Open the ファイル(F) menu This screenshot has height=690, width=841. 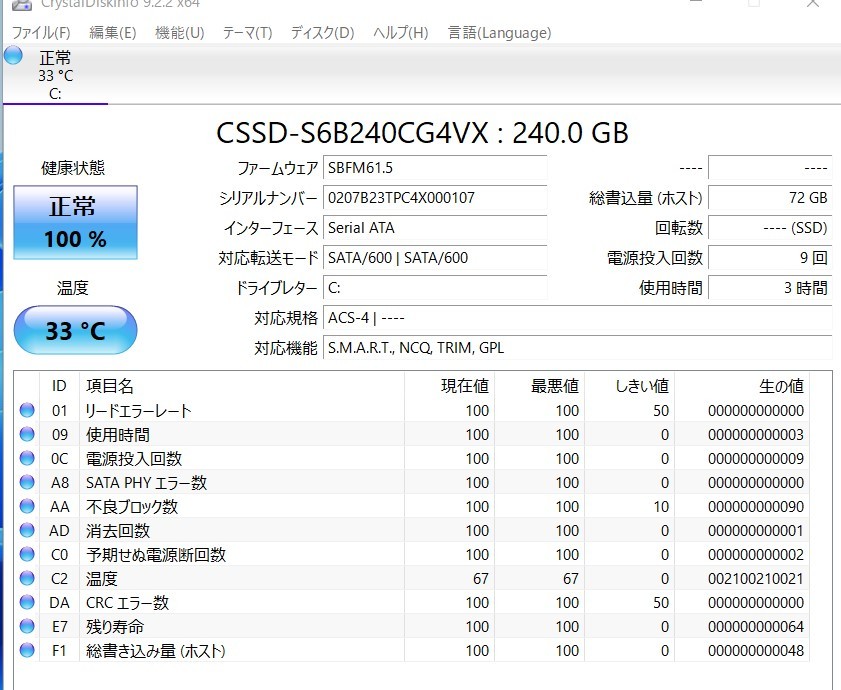pos(41,33)
